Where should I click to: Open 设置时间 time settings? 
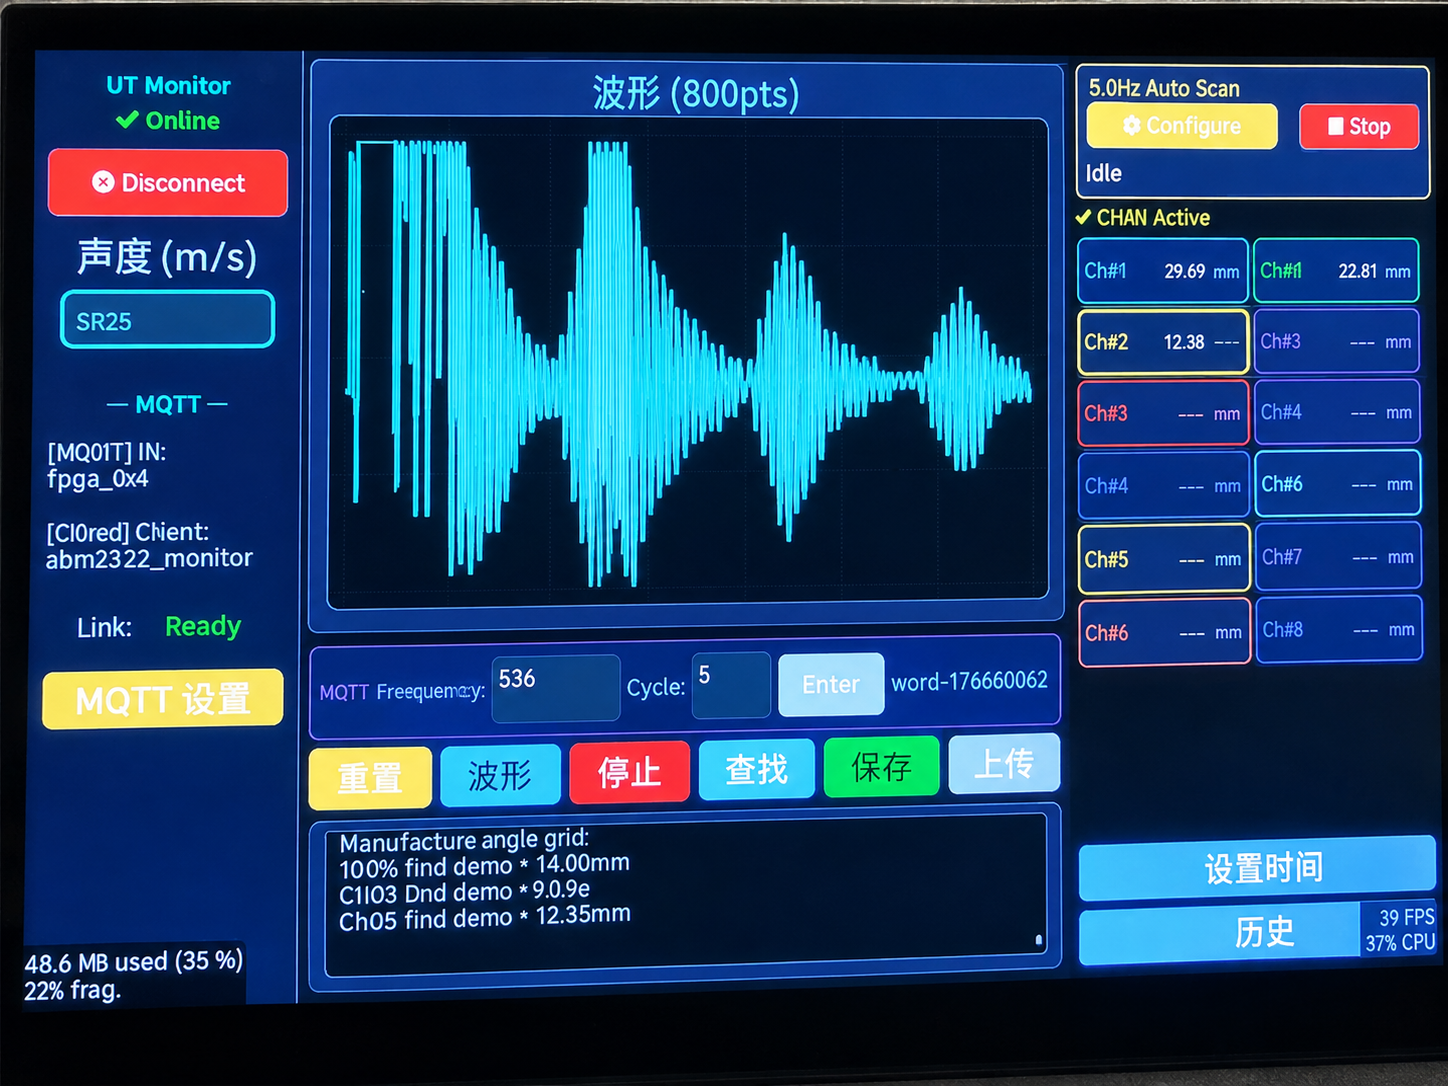pyautogui.click(x=1257, y=868)
